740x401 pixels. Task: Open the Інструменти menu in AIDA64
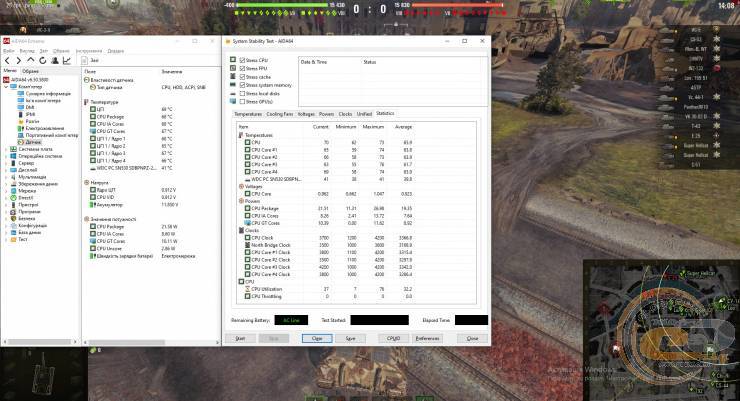coord(89,51)
